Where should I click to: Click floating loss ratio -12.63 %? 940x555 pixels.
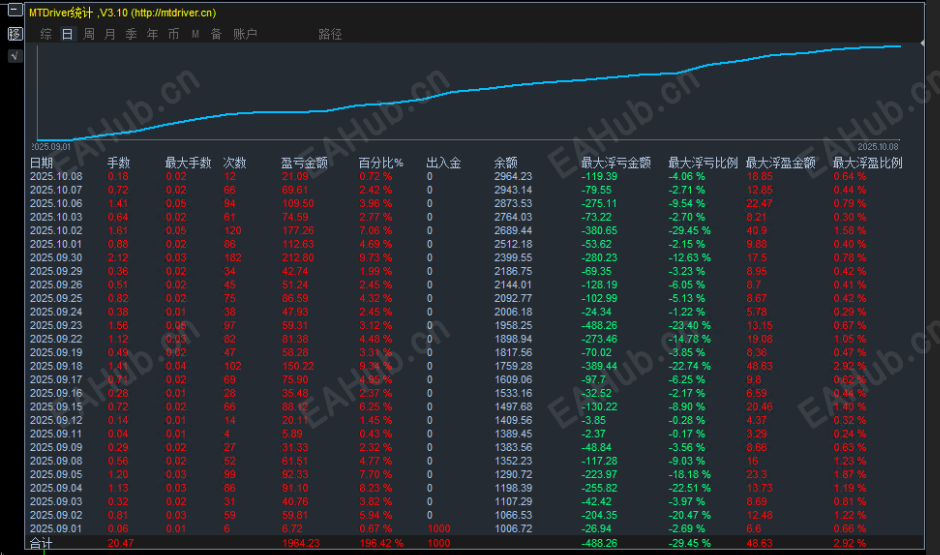[690, 258]
